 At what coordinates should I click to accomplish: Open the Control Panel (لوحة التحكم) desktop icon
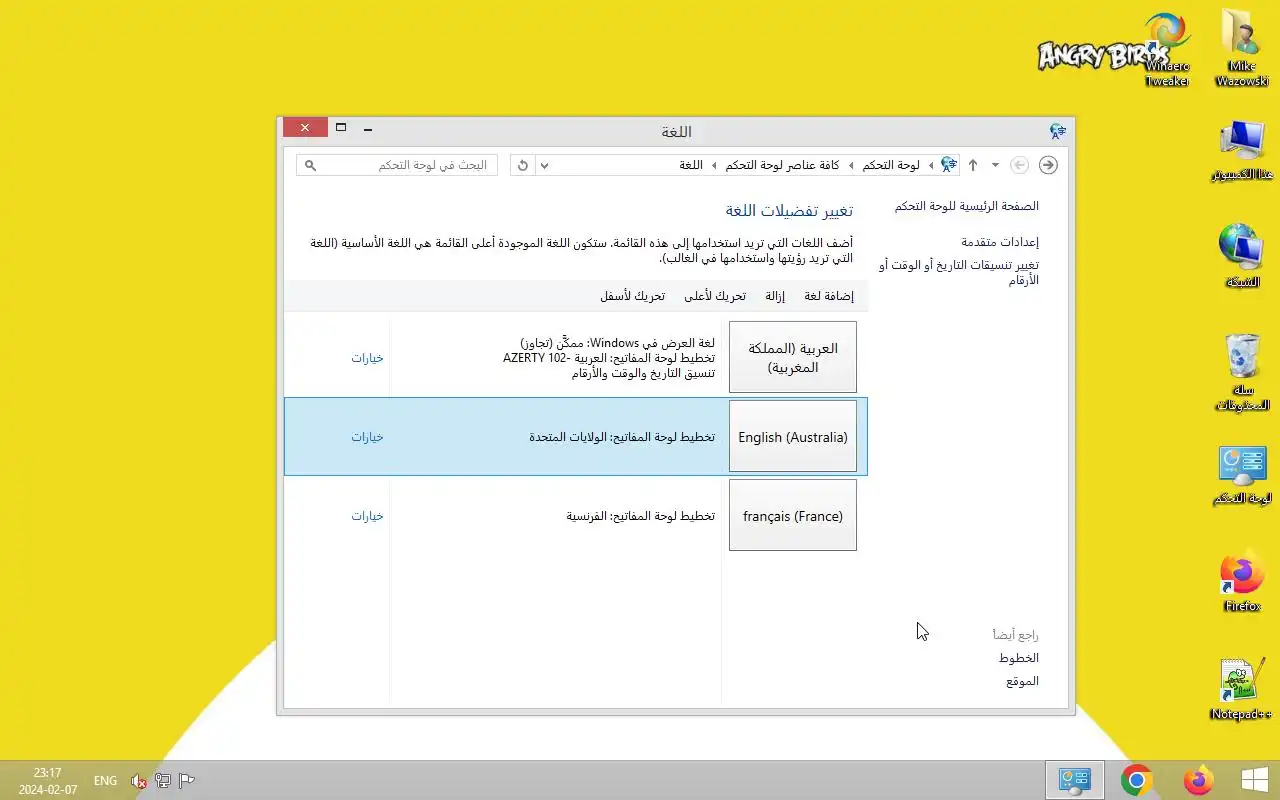pos(1242,475)
